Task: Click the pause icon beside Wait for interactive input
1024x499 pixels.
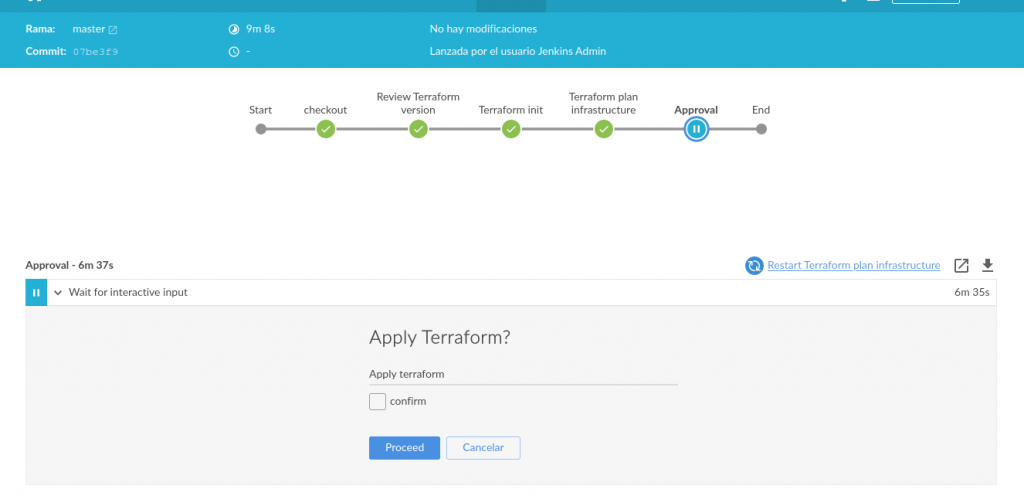Action: 36,293
